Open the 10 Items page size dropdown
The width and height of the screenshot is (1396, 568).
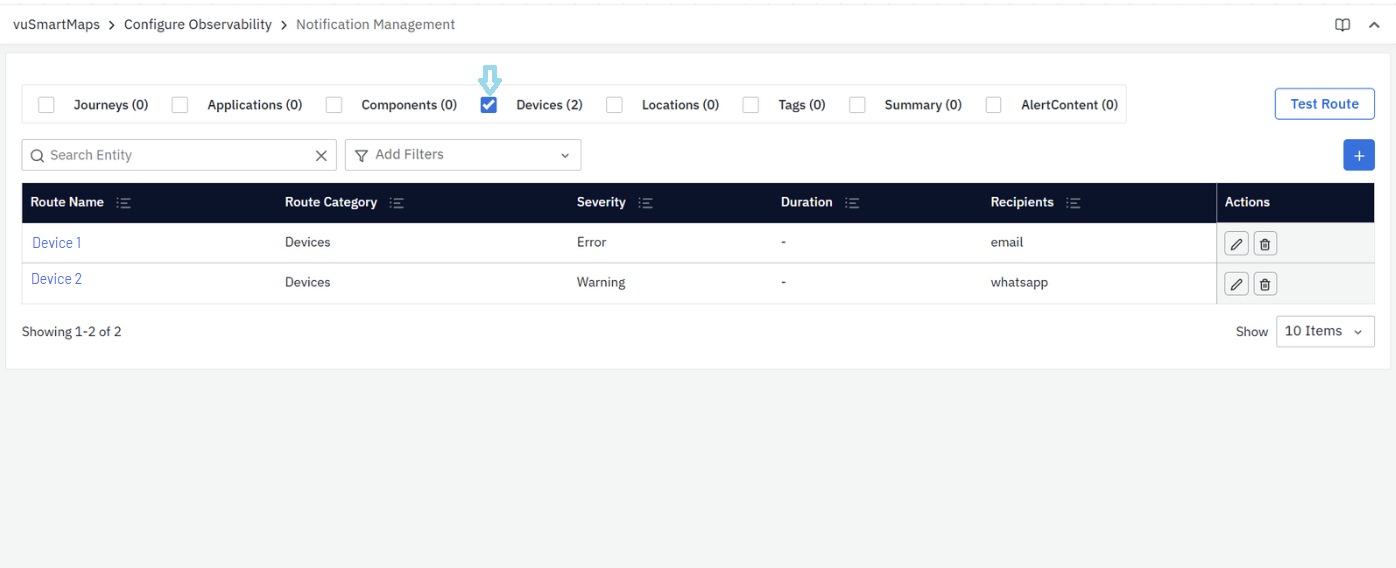point(1324,331)
